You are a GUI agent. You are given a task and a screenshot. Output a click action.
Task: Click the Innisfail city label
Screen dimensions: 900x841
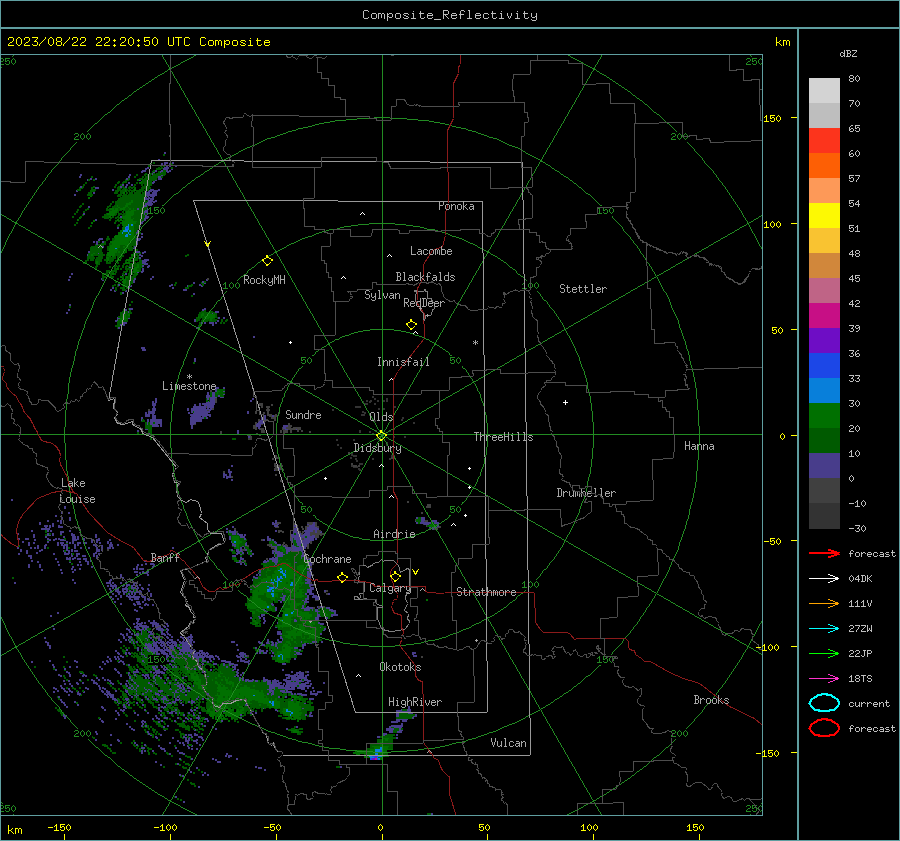click(403, 362)
